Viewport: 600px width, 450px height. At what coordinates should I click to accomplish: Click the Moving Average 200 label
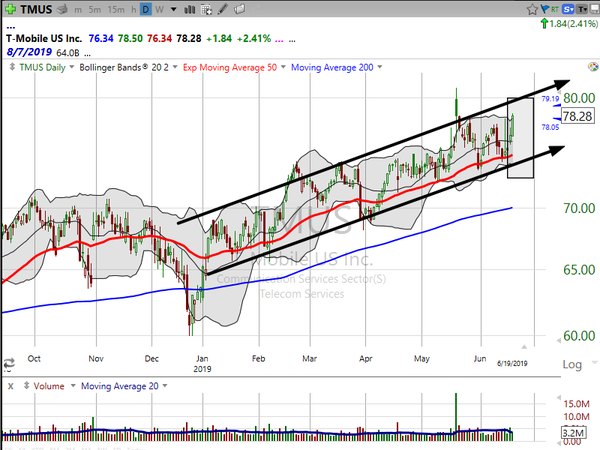[x=332, y=67]
